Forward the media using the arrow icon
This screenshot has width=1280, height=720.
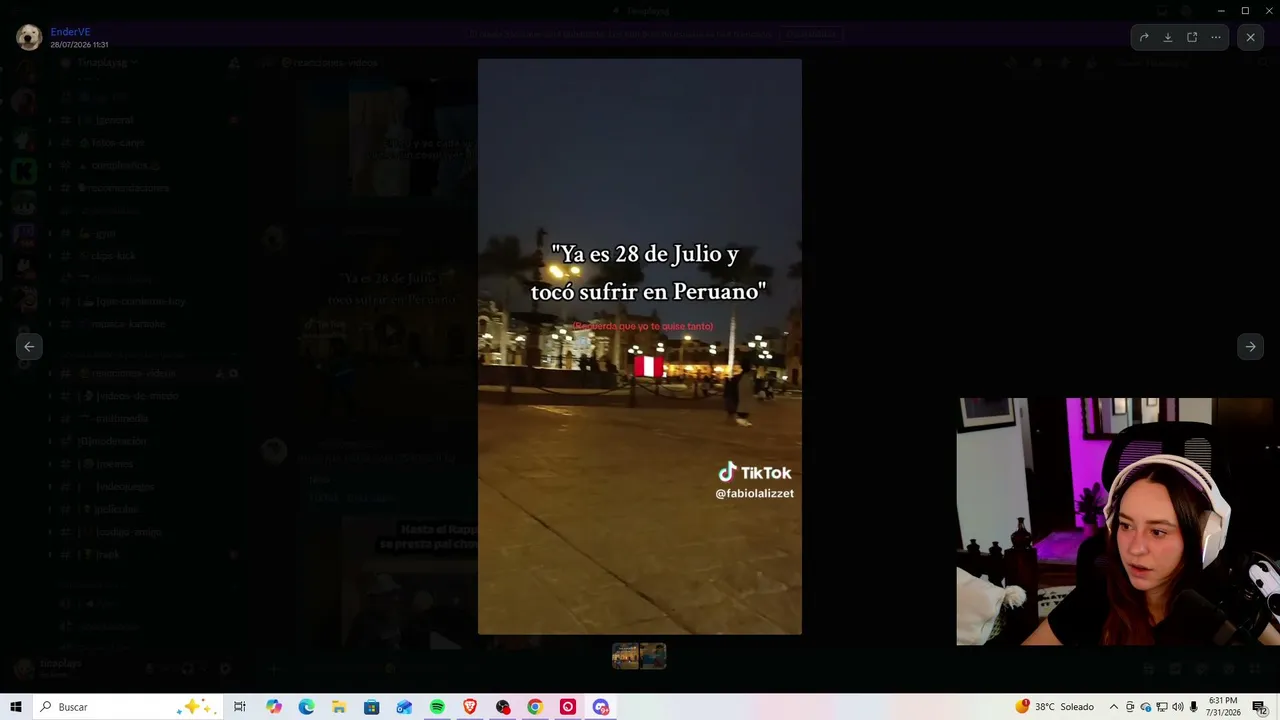(x=1144, y=37)
